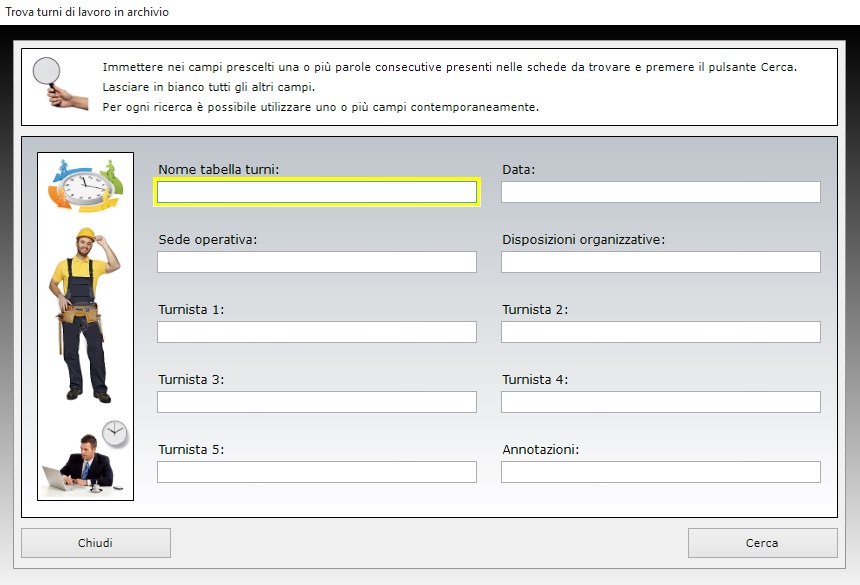
Task: Start the search with Cerca button
Action: click(762, 543)
